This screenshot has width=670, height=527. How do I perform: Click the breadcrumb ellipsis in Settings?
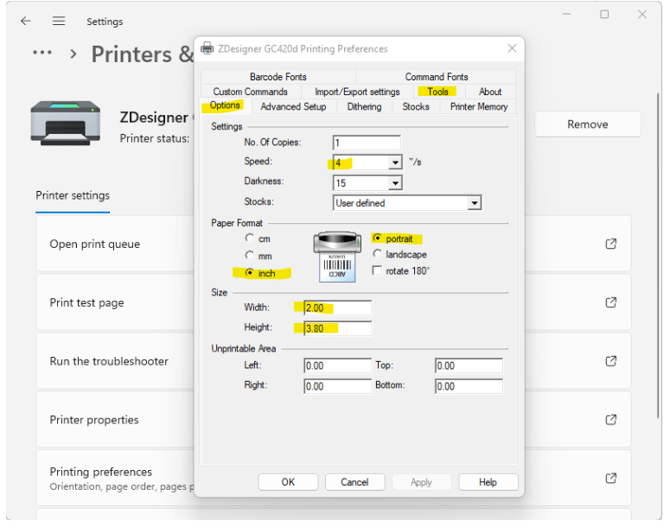(x=42, y=53)
